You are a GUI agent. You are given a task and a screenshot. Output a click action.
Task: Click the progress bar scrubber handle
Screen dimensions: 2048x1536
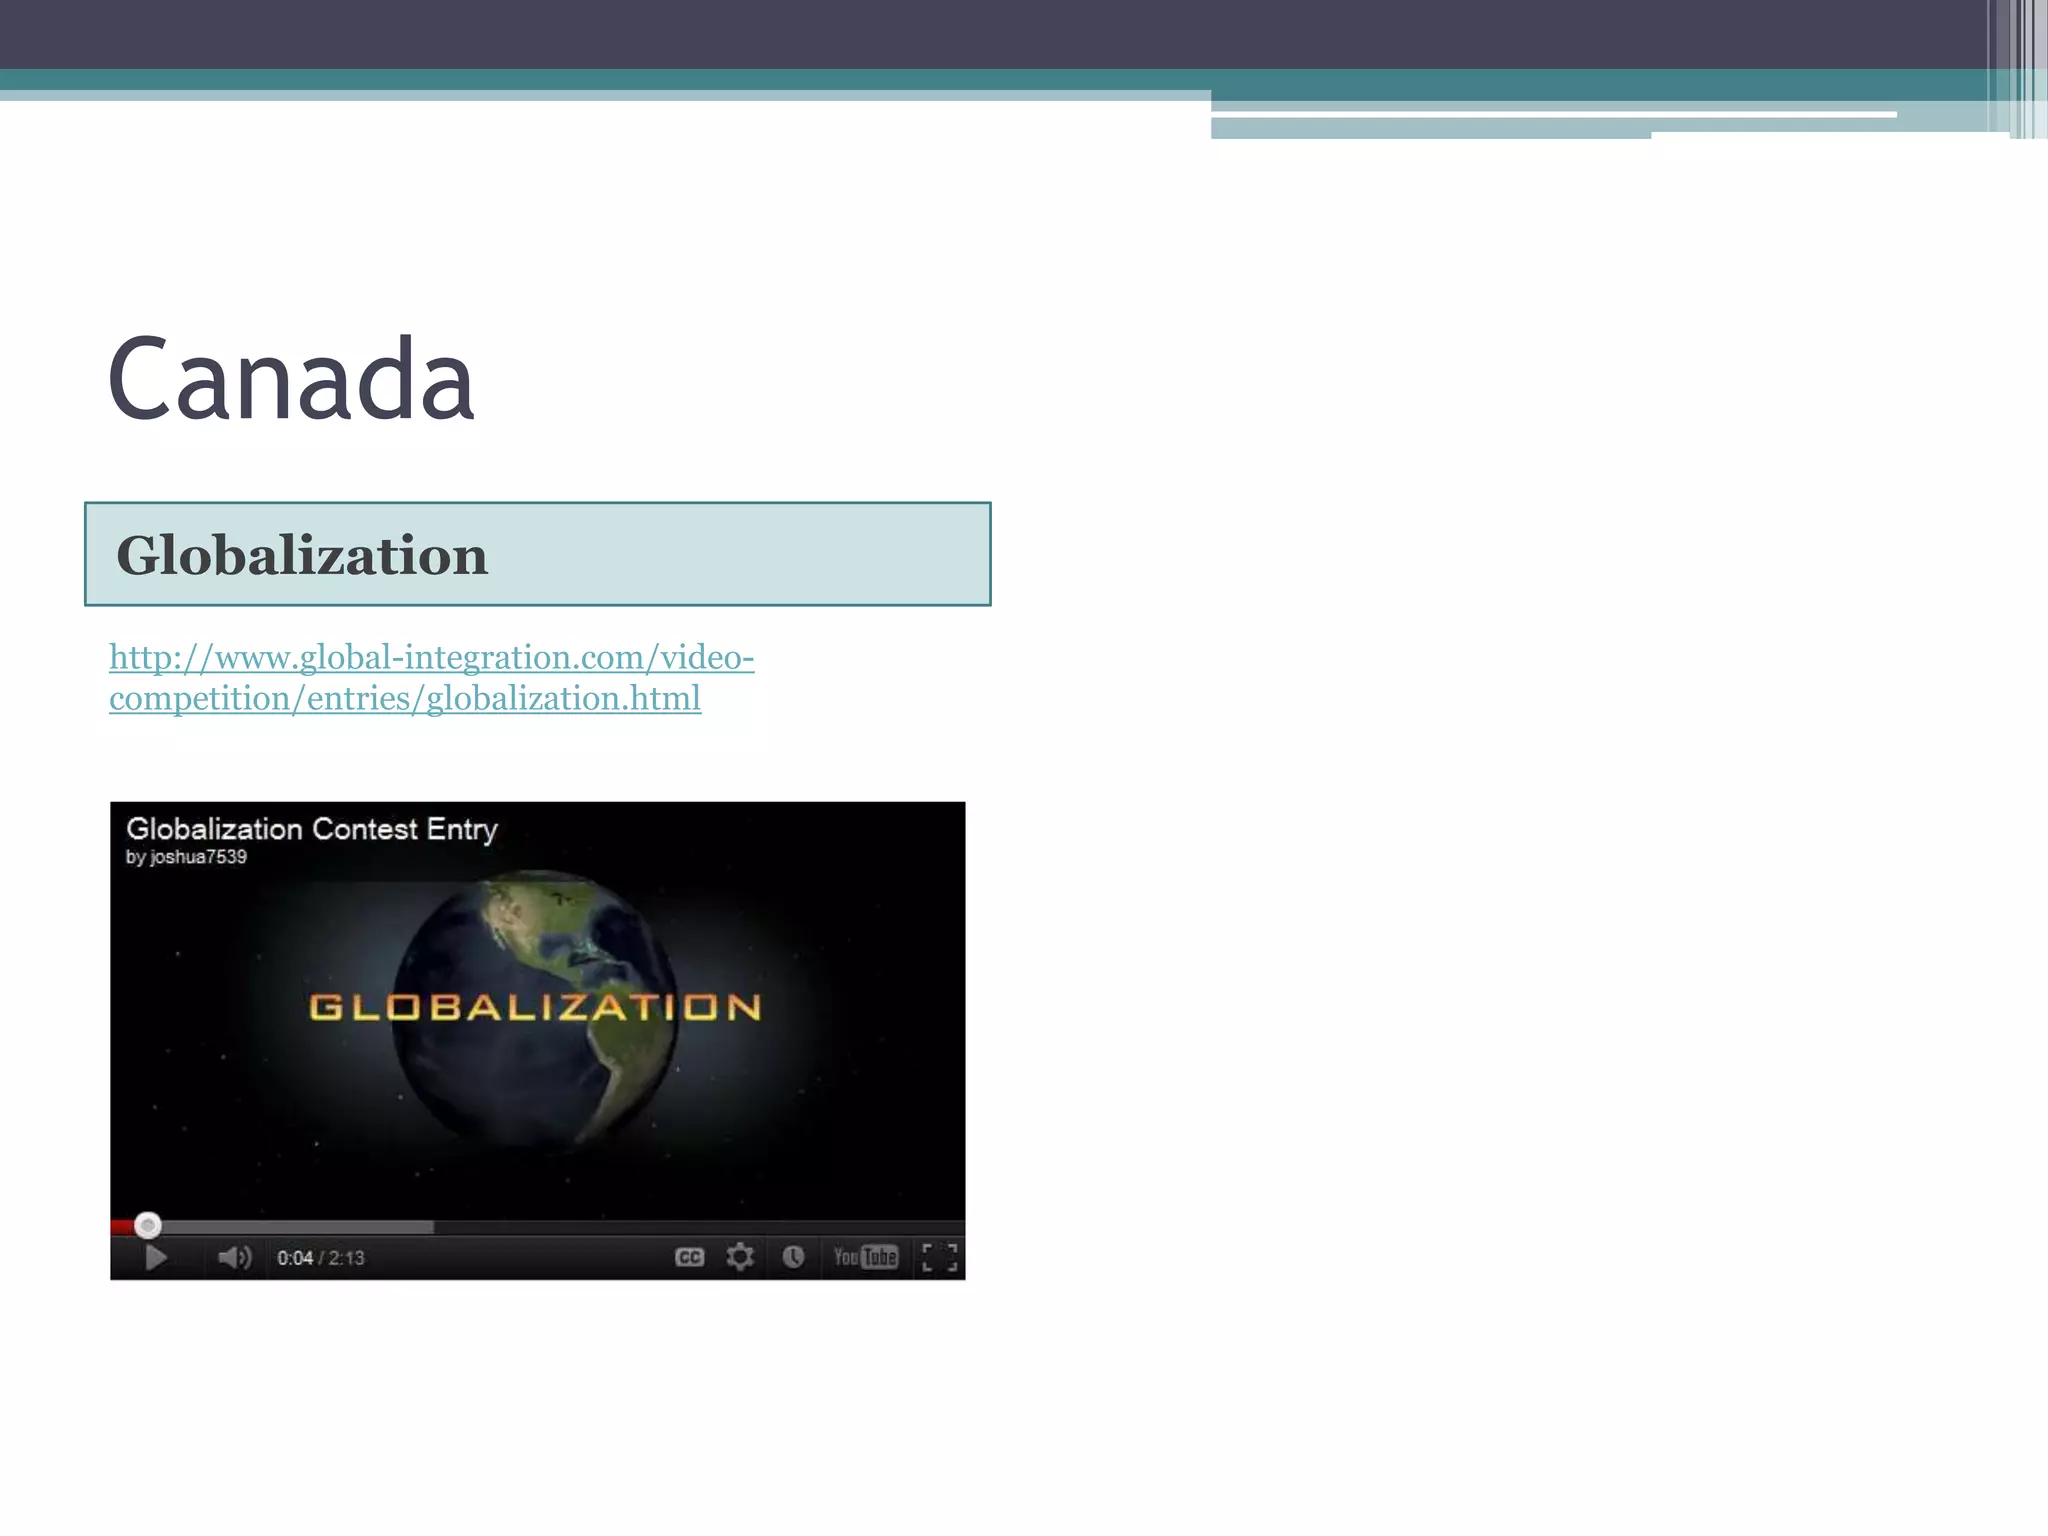click(148, 1225)
